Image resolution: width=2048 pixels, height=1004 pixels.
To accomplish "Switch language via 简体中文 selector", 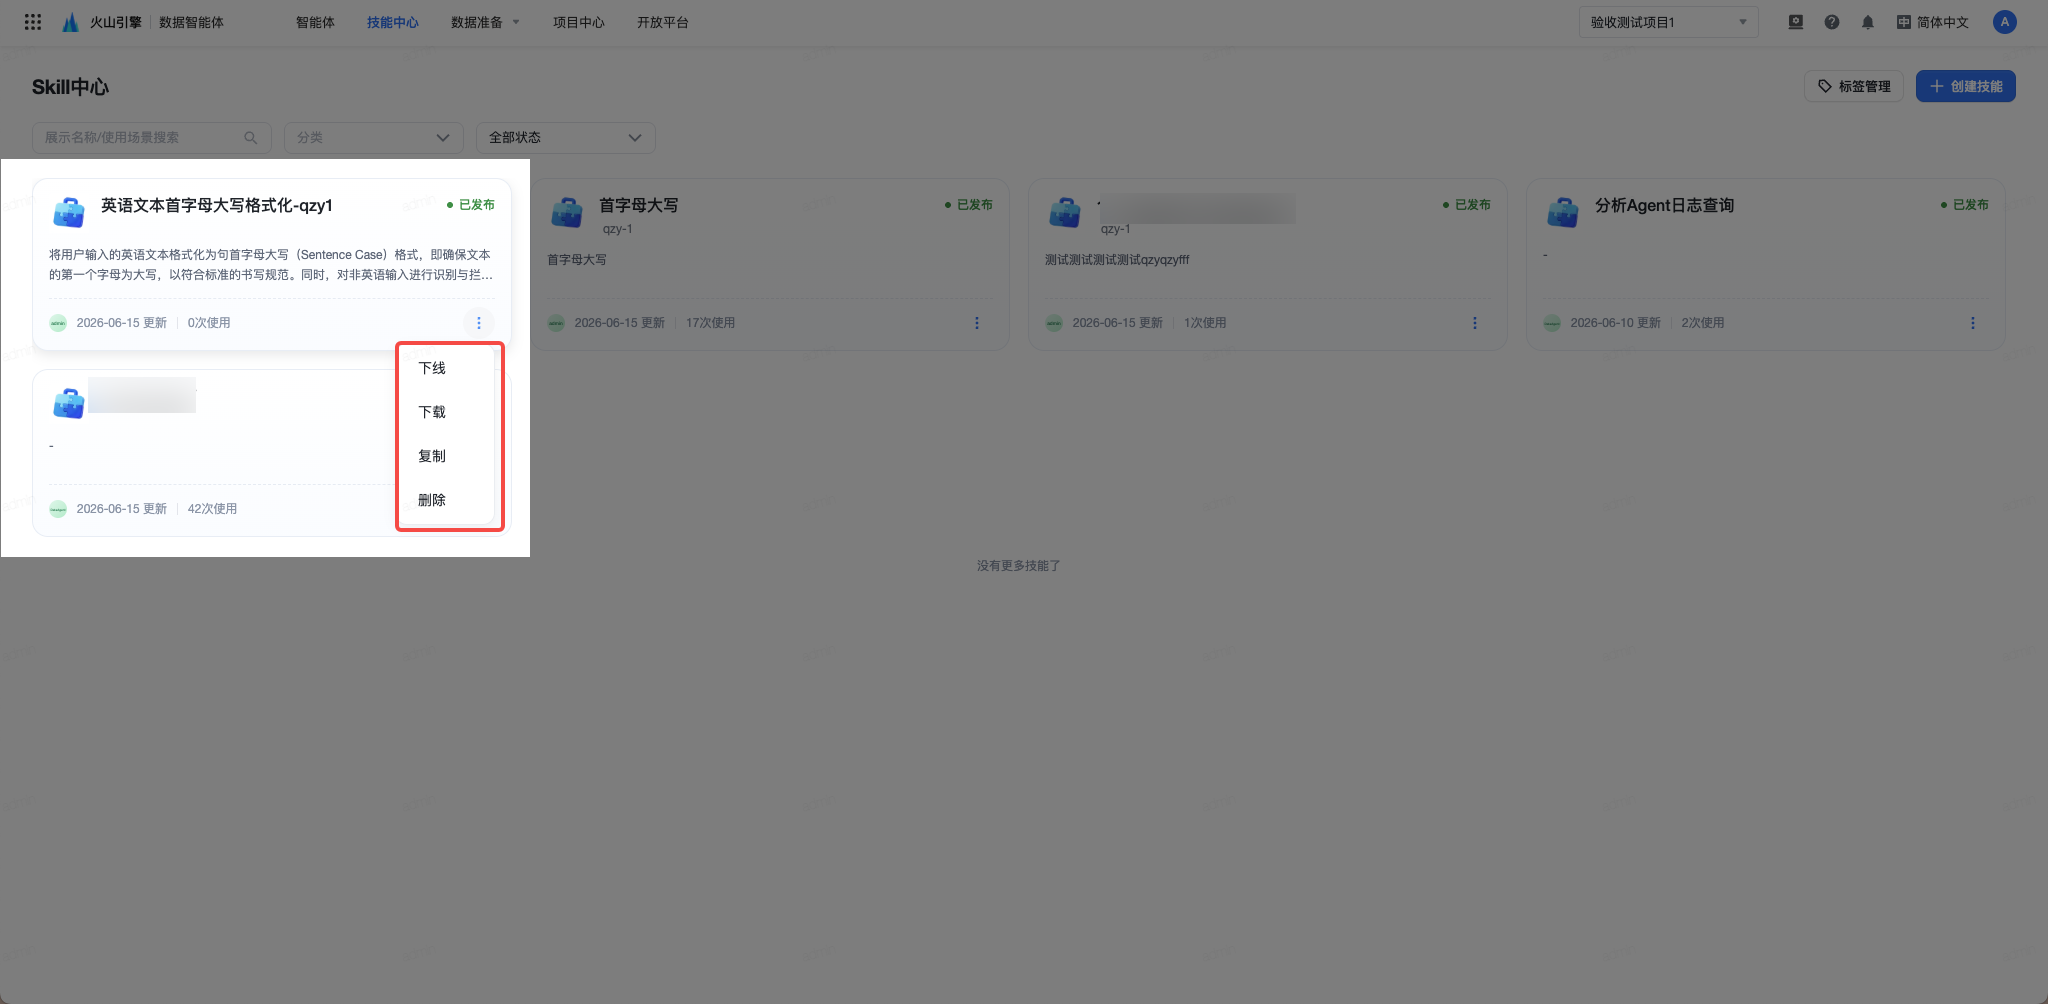I will (1932, 22).
